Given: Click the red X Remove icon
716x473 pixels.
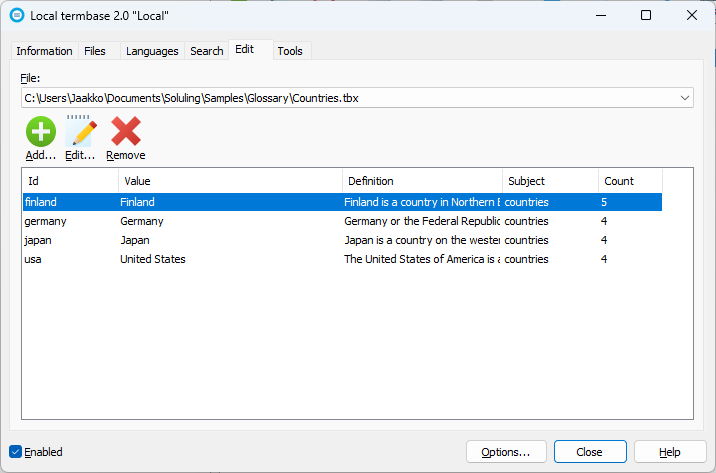Looking at the screenshot, I should [x=126, y=132].
